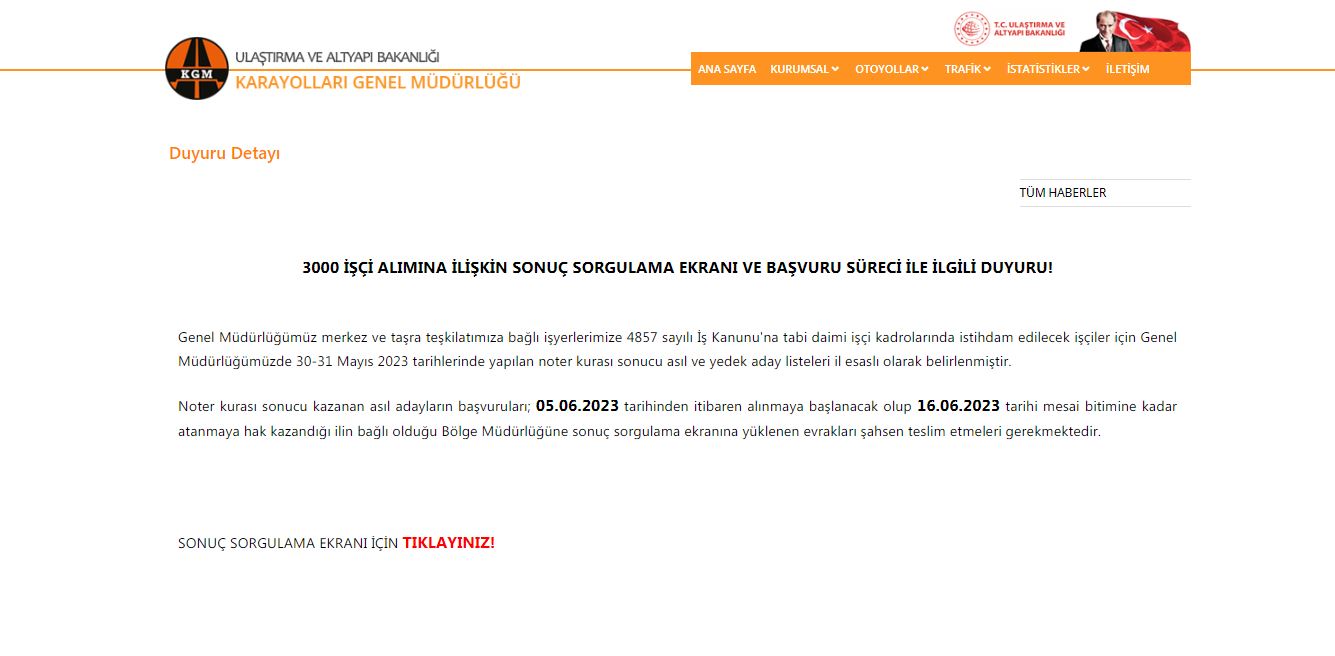Click the chevron next to OTOYOLLAR
1335x656 pixels.
tap(923, 69)
